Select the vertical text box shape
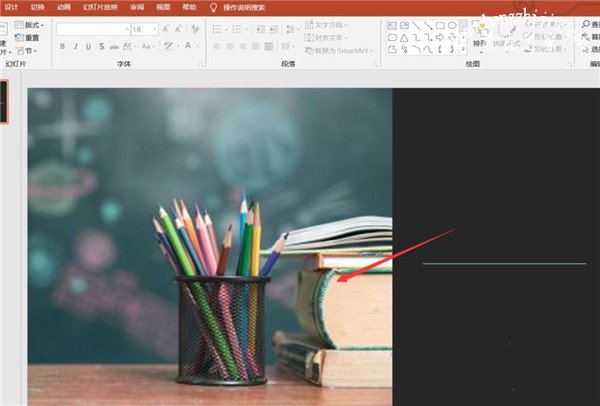 coord(404,26)
